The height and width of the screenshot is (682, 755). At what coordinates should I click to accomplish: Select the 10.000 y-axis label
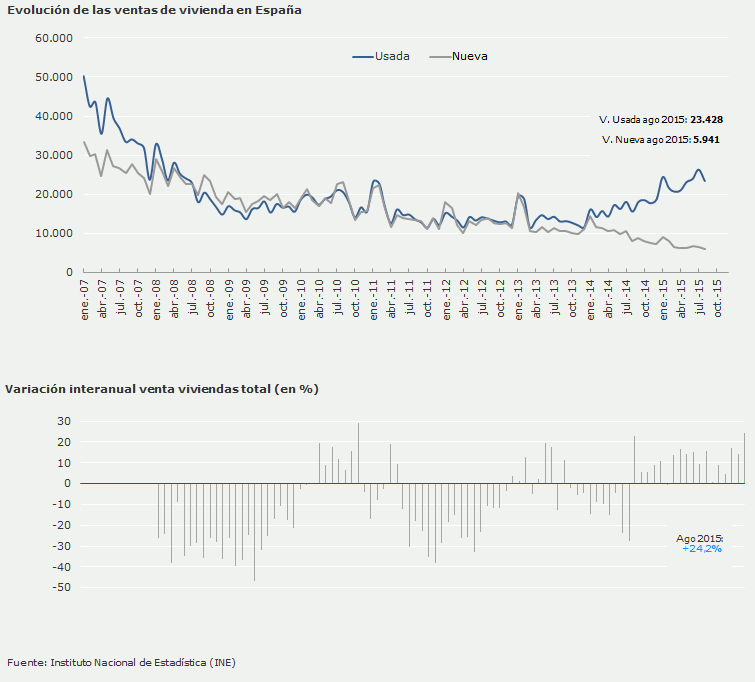click(54, 233)
